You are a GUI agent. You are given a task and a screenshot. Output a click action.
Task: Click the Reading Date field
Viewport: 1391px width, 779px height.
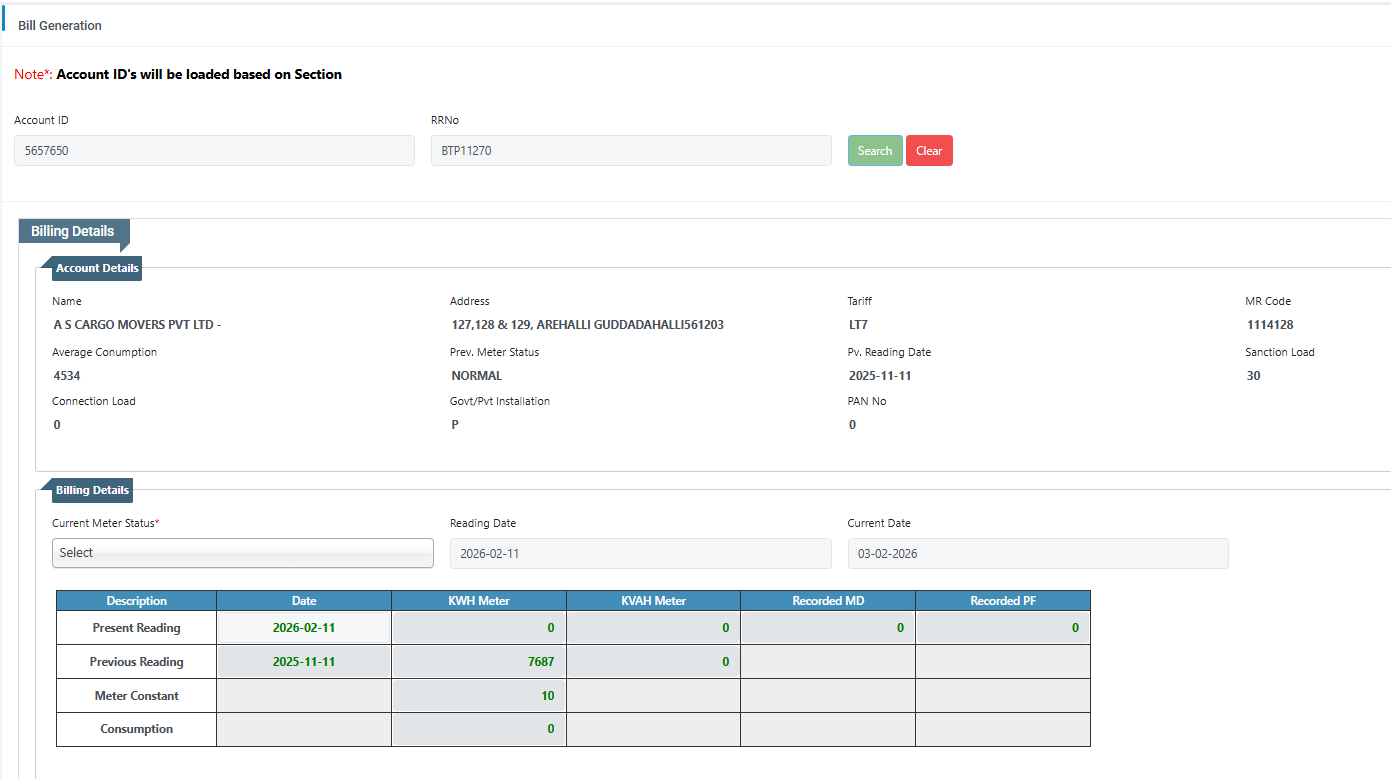[x=640, y=554]
